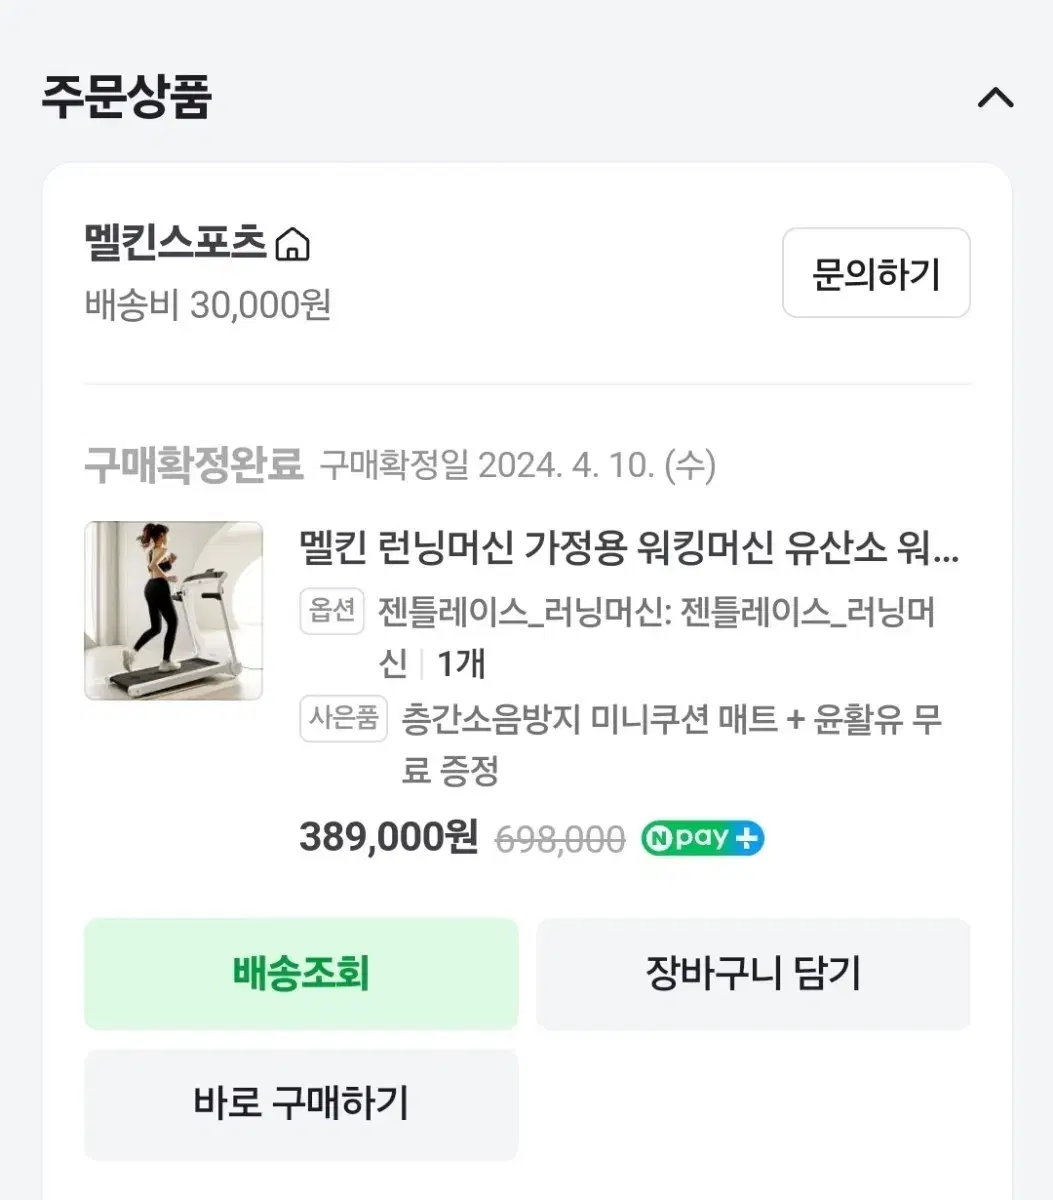Tap the 배송비 30,000원 shipping fee text

208,305
